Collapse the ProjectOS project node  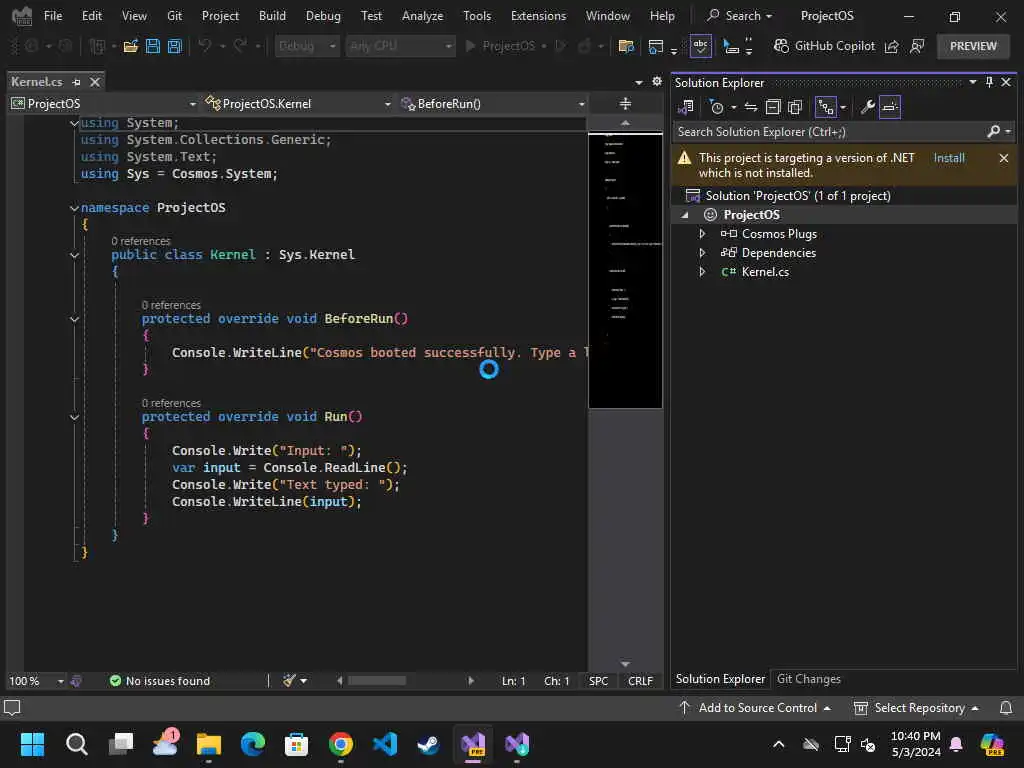click(684, 215)
